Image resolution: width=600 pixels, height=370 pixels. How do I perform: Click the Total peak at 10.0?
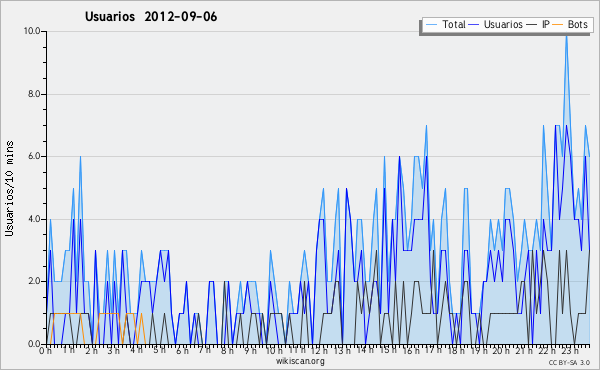(566, 34)
